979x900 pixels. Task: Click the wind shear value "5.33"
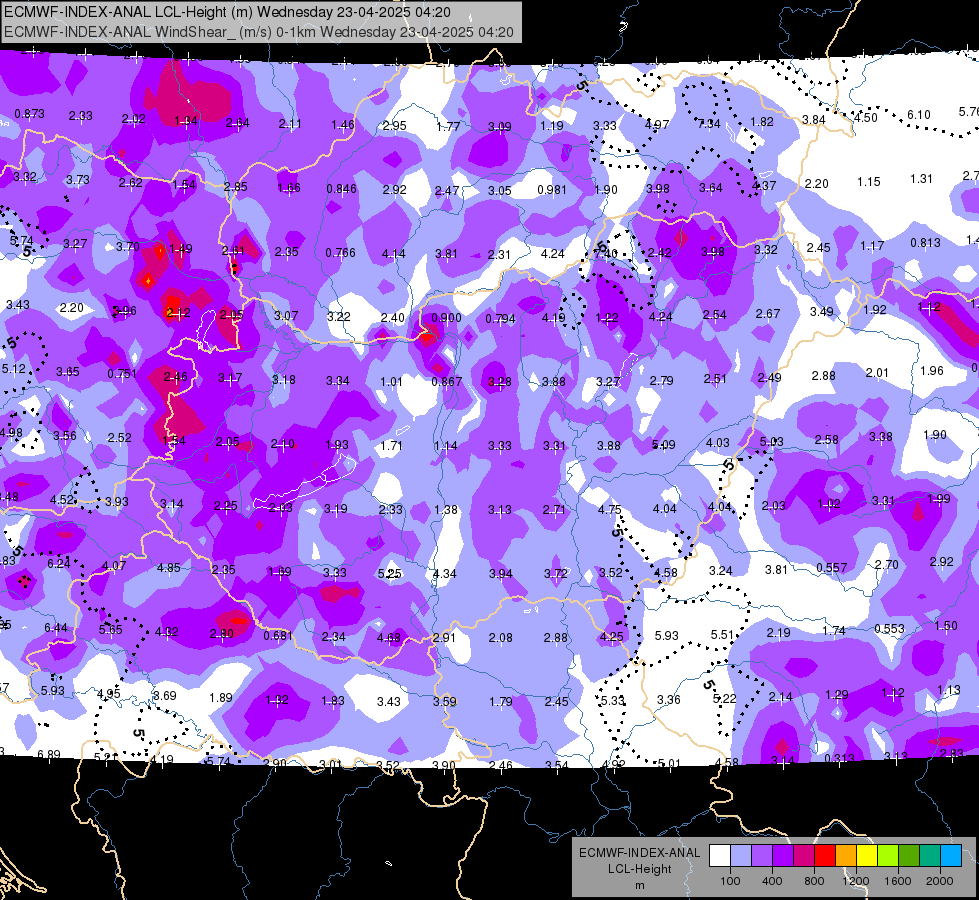point(612,701)
